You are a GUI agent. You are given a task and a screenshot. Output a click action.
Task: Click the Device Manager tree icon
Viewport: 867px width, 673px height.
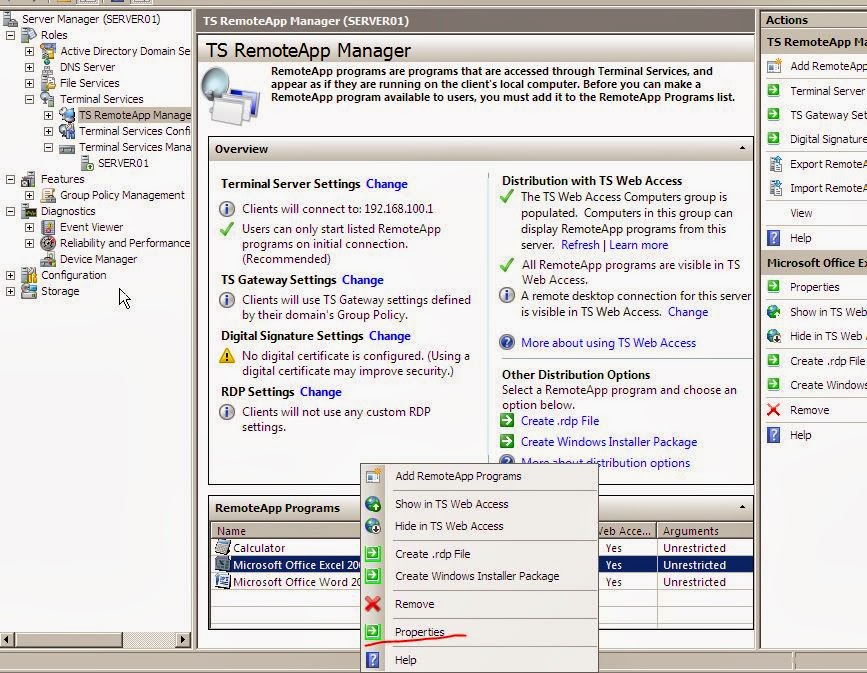click(x=49, y=259)
